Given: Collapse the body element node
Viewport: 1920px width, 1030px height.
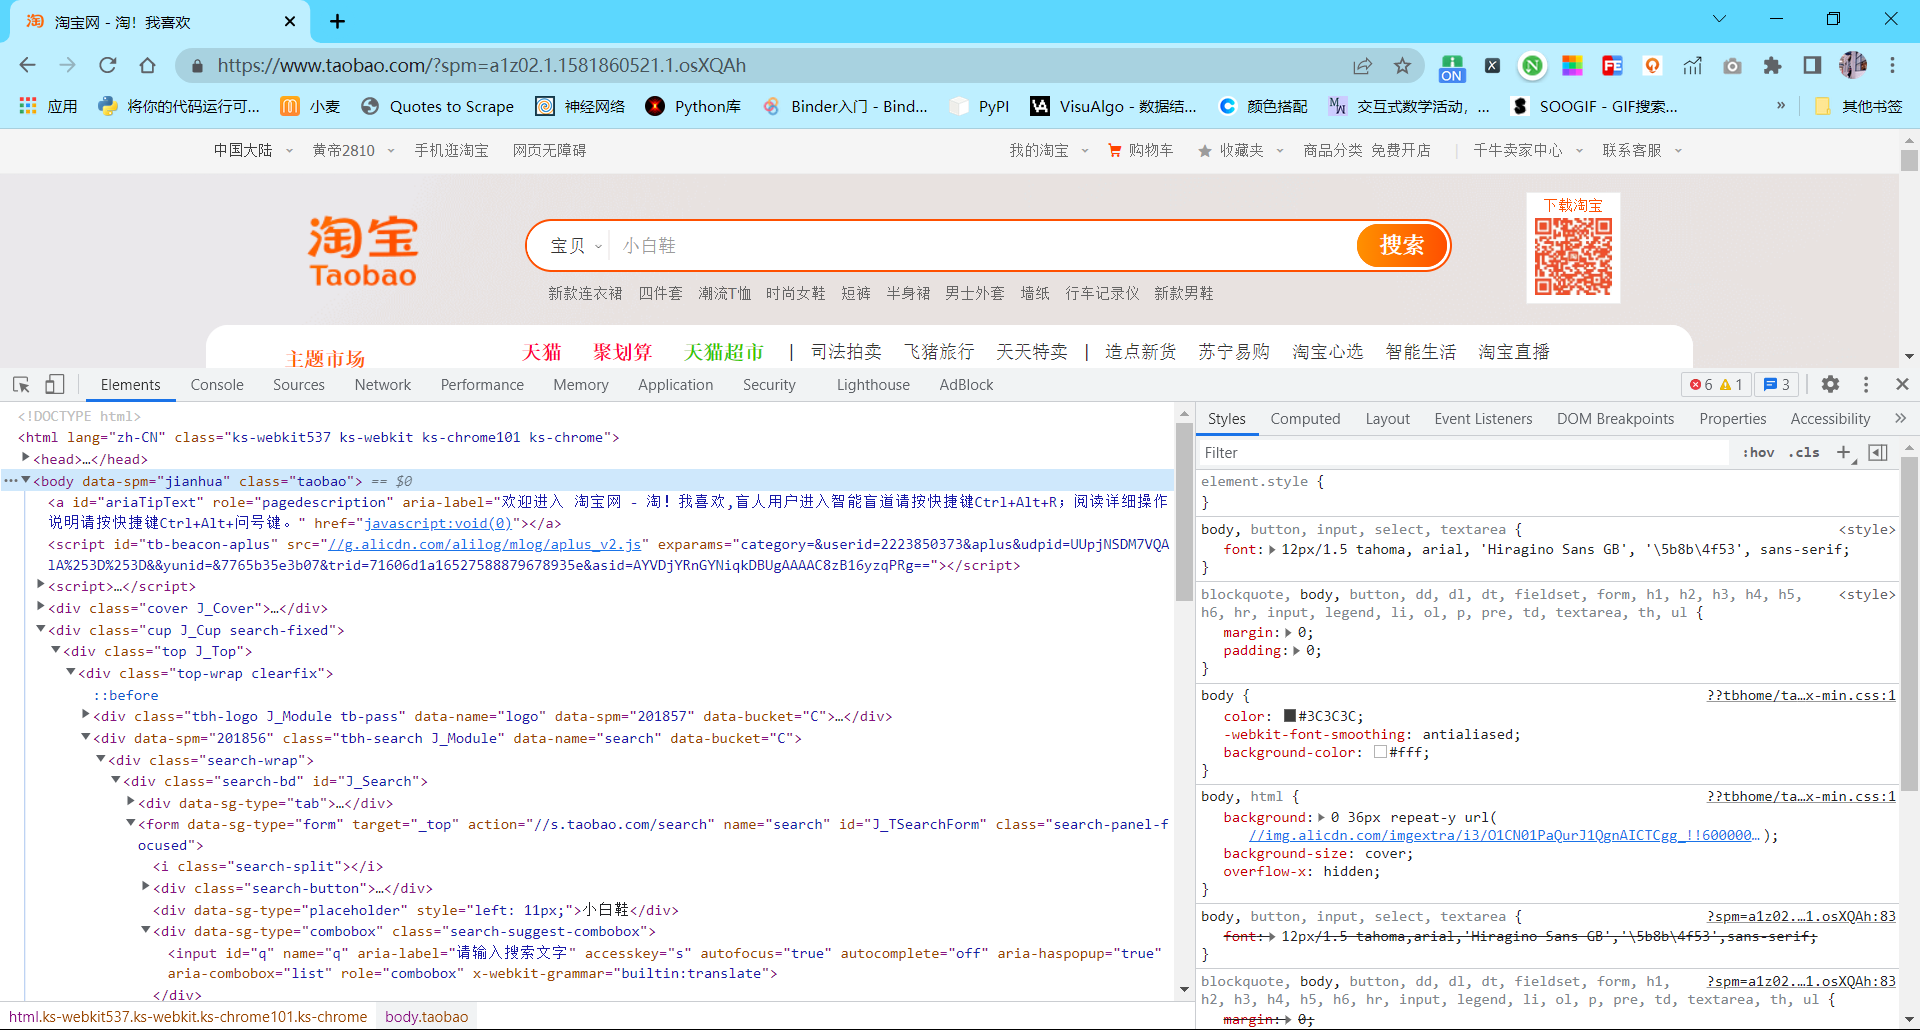Looking at the screenshot, I should pyautogui.click(x=26, y=480).
